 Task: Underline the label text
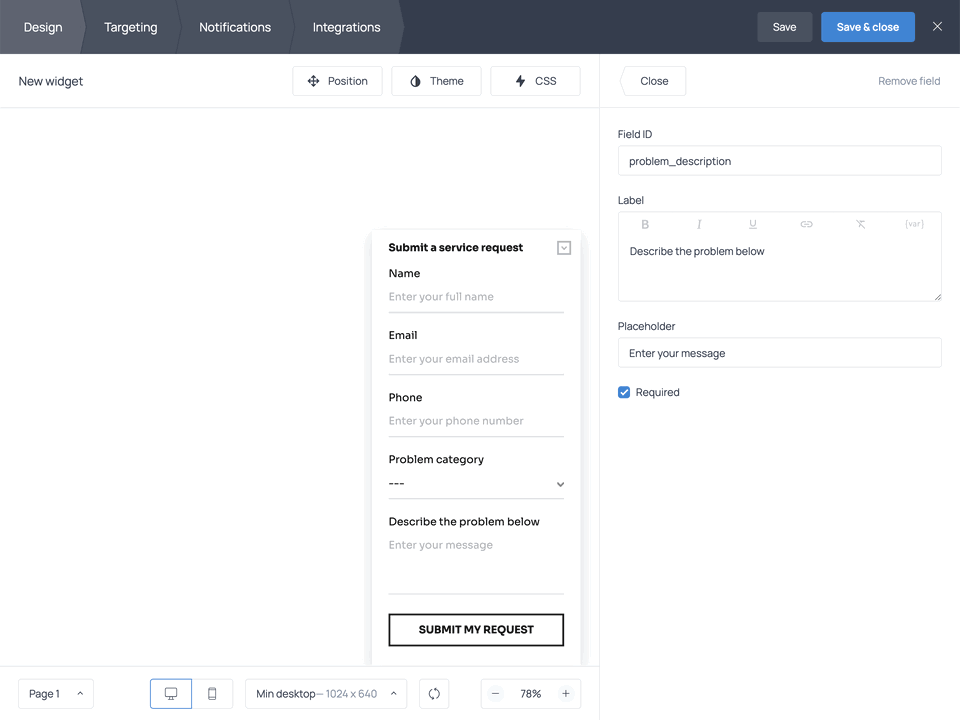[x=752, y=224]
